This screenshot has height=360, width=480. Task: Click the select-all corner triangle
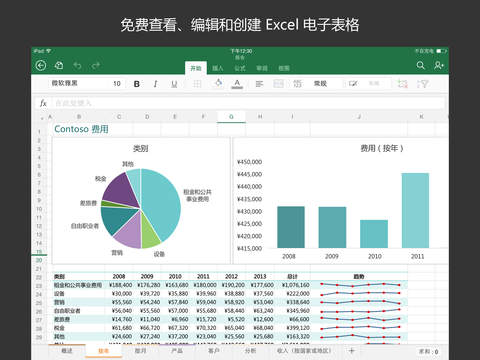42,118
